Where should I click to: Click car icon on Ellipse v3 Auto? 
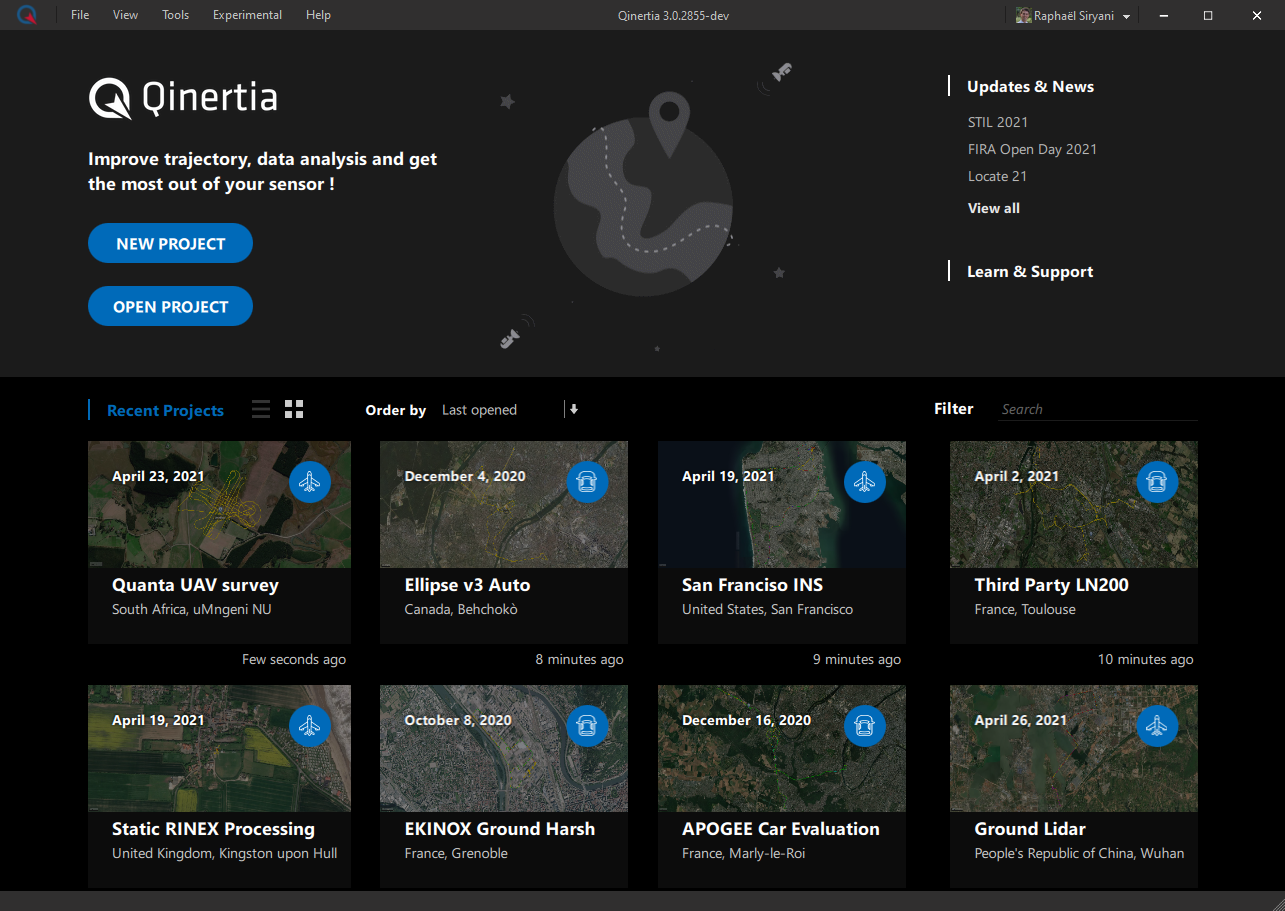(587, 483)
